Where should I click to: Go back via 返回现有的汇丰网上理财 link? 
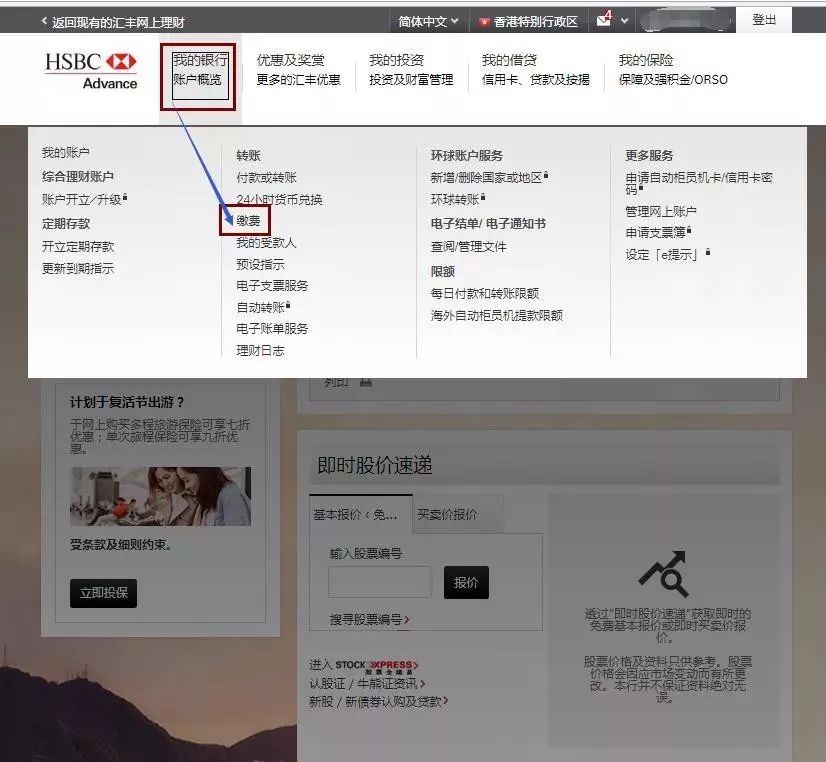[x=113, y=22]
